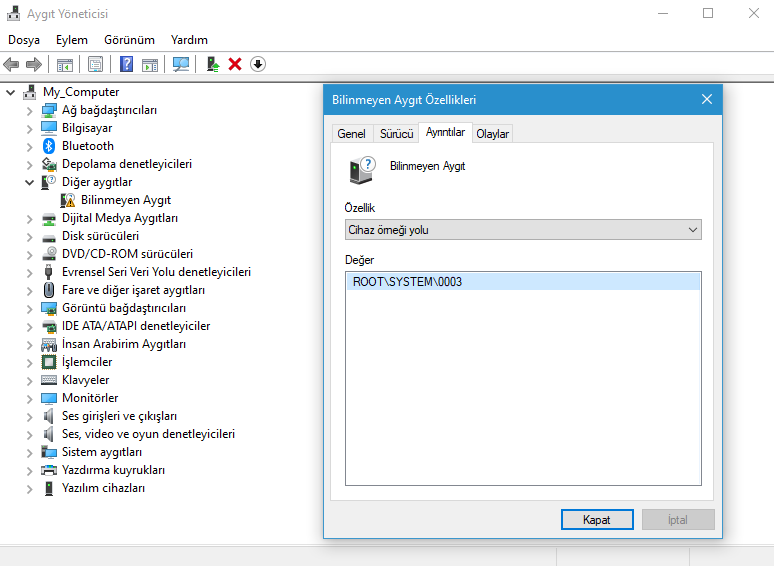Select the ROOT\SYSTEM\0003 value row
The image size is (774, 566).
523,282
